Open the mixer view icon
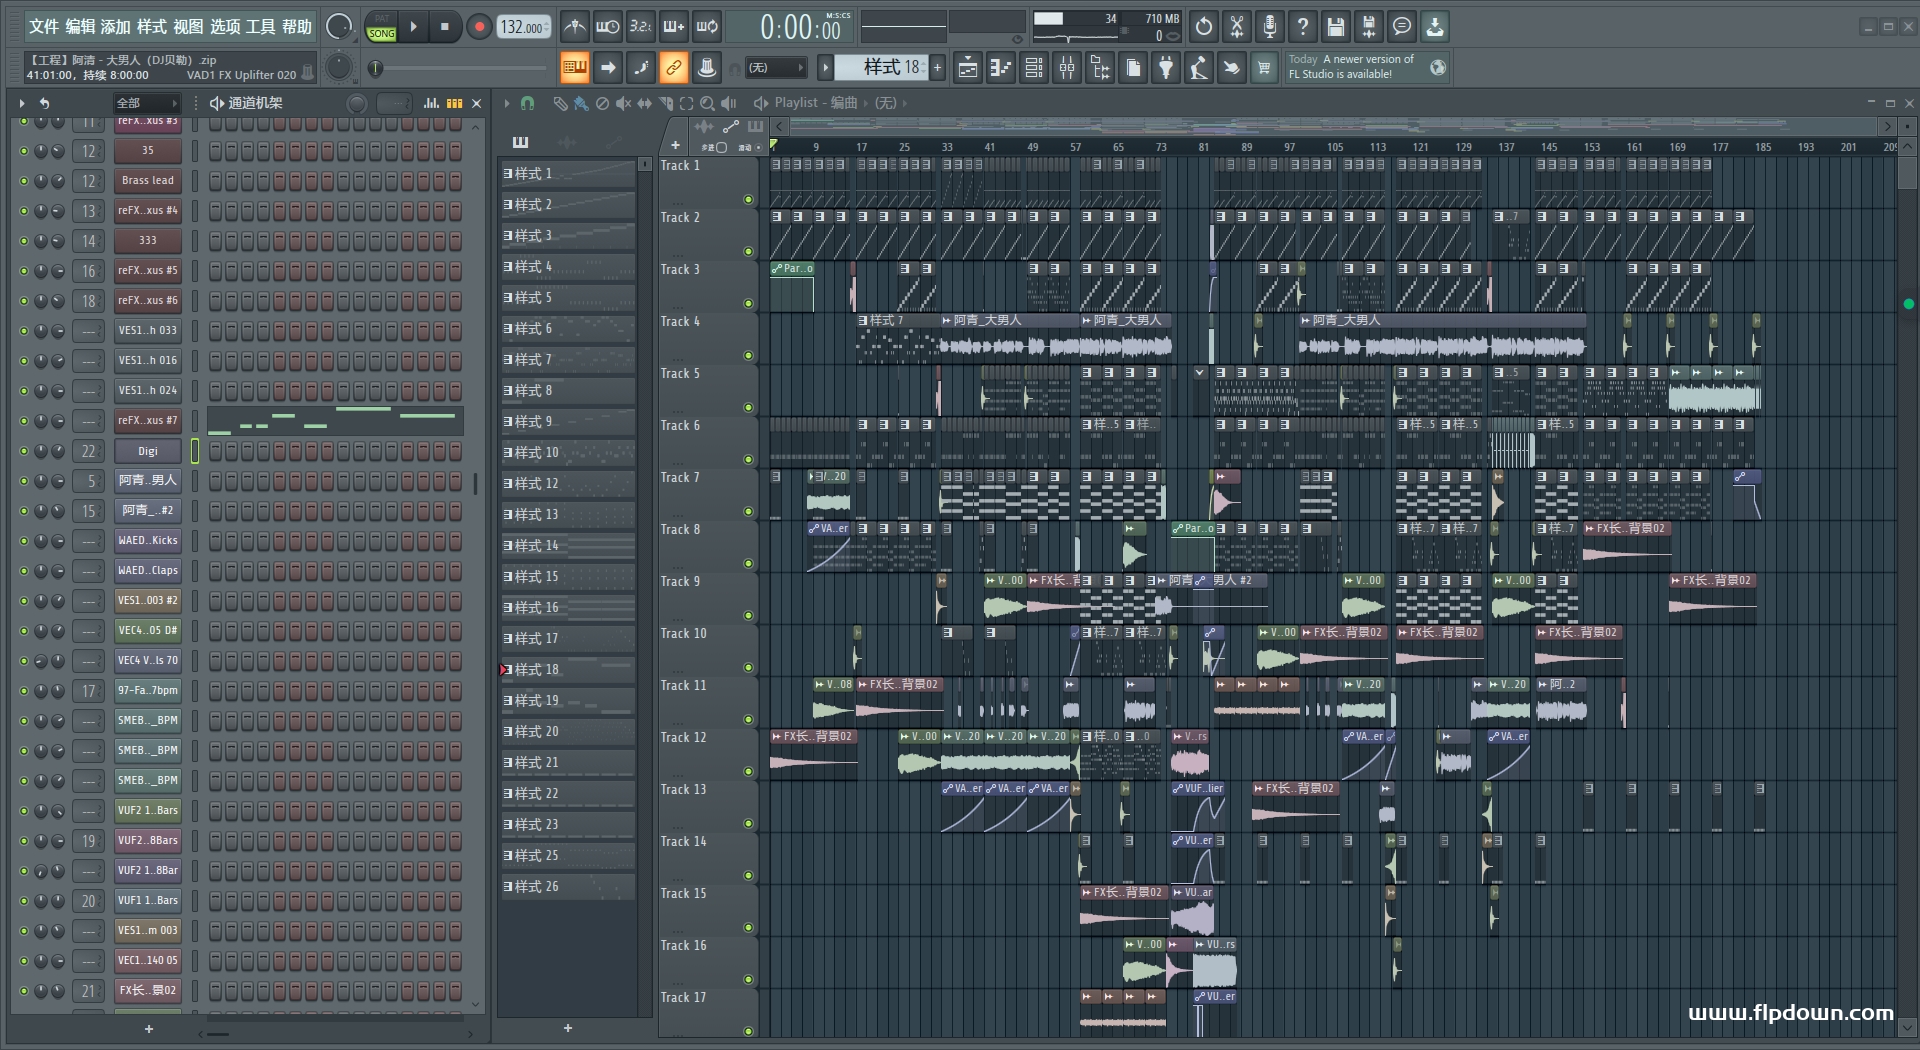1920x1050 pixels. click(x=1067, y=68)
